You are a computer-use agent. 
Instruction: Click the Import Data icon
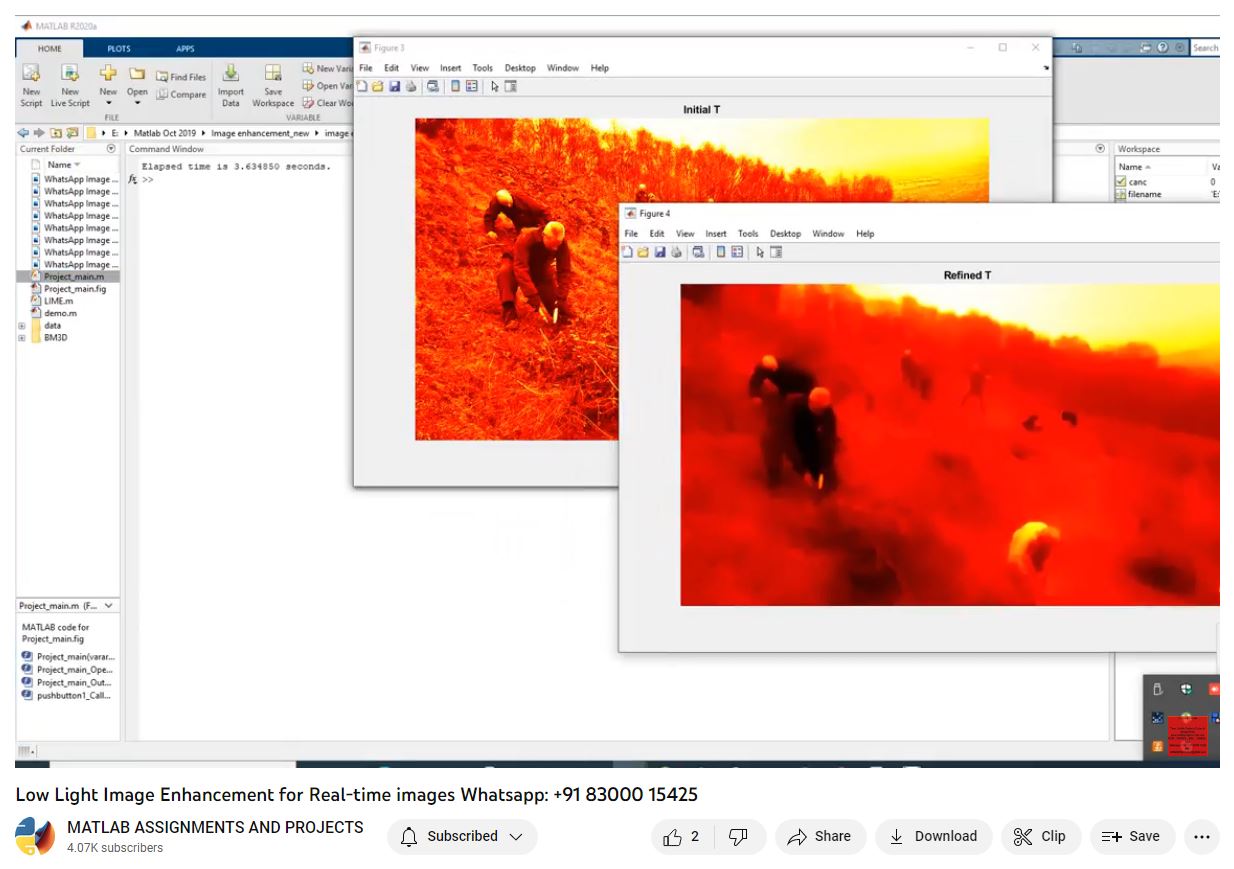[230, 75]
